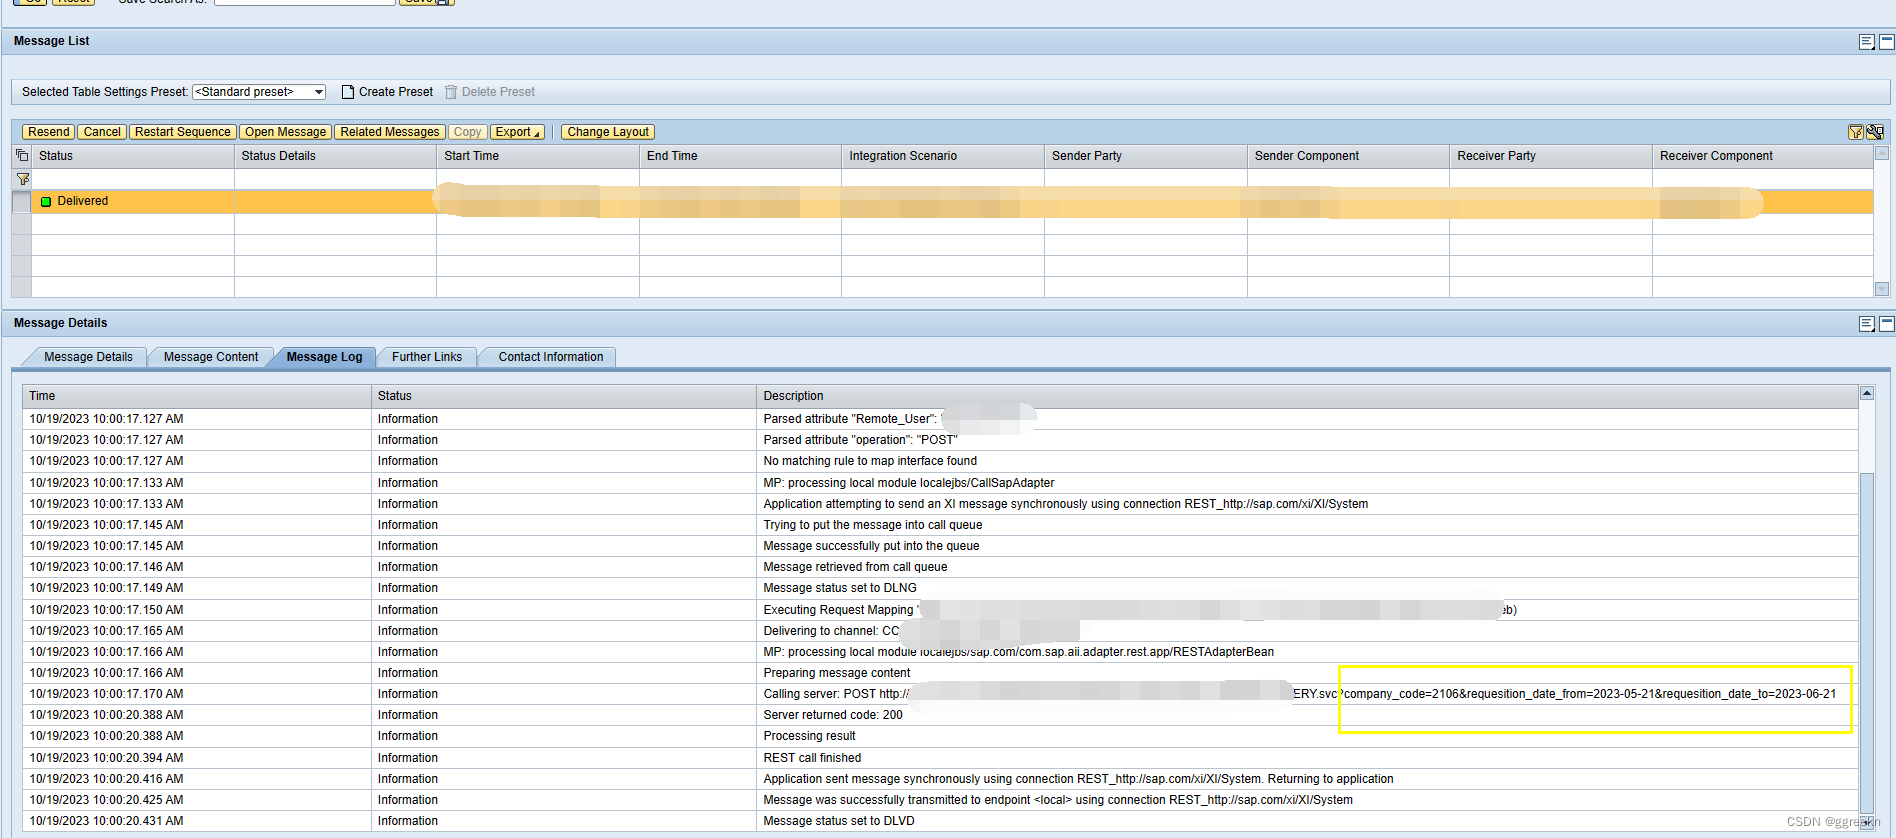The width and height of the screenshot is (1896, 838).
Task: Open the Export dropdown button
Action: (x=517, y=132)
